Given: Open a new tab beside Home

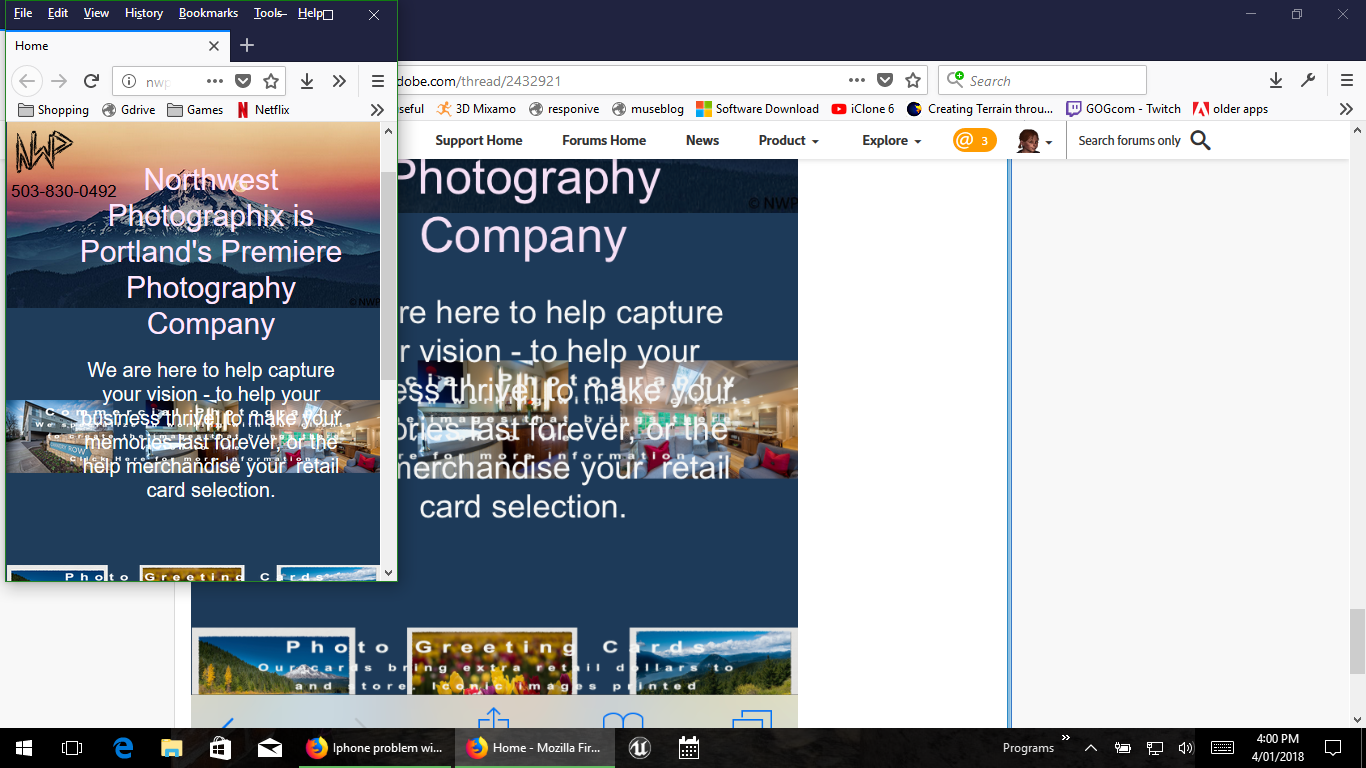Looking at the screenshot, I should point(247,45).
